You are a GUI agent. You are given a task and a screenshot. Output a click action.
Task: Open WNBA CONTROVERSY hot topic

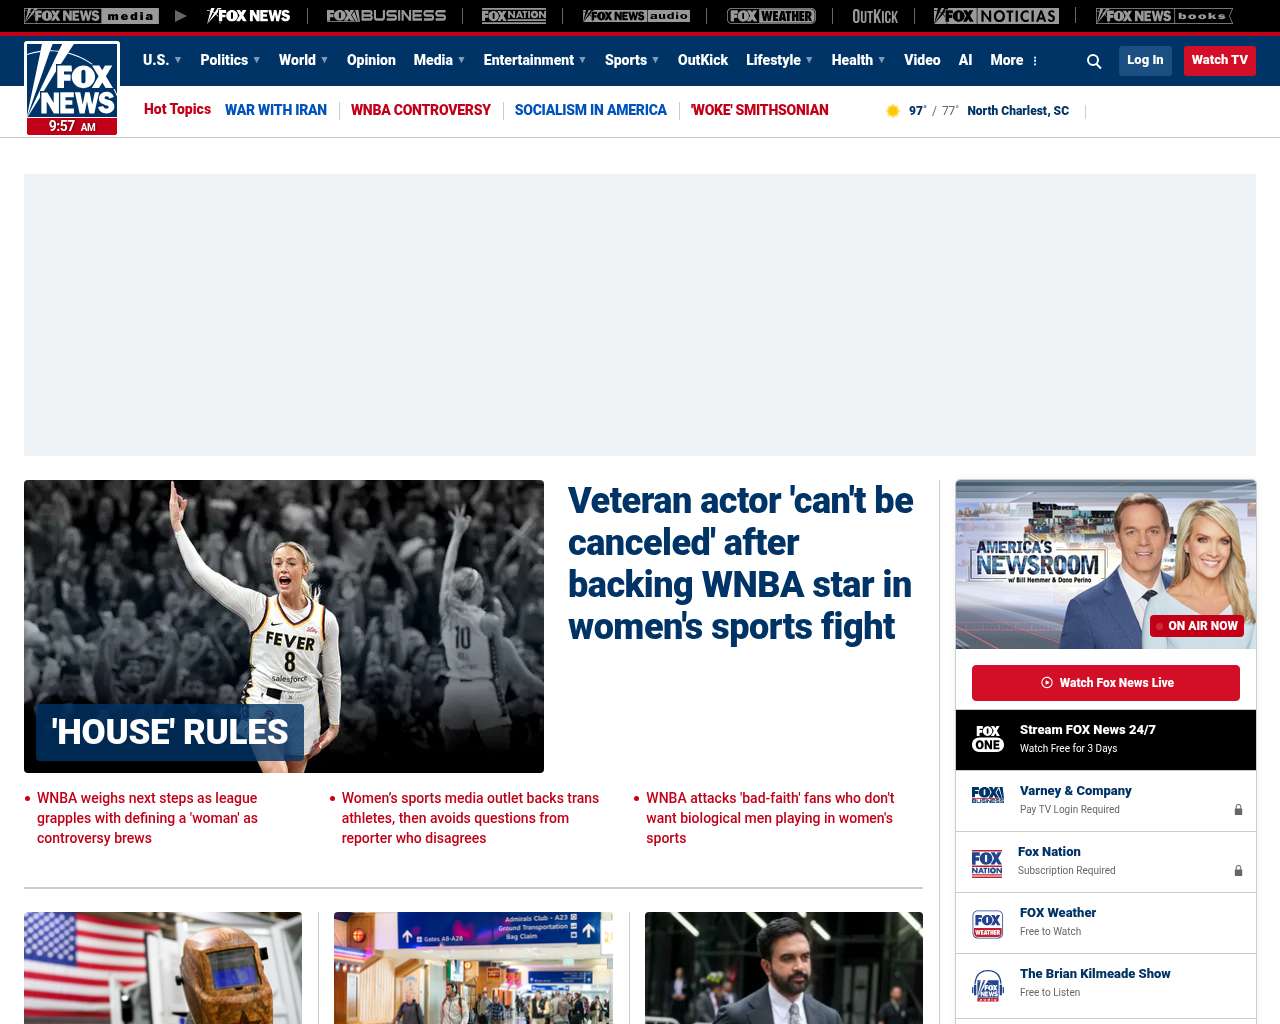coord(421,110)
